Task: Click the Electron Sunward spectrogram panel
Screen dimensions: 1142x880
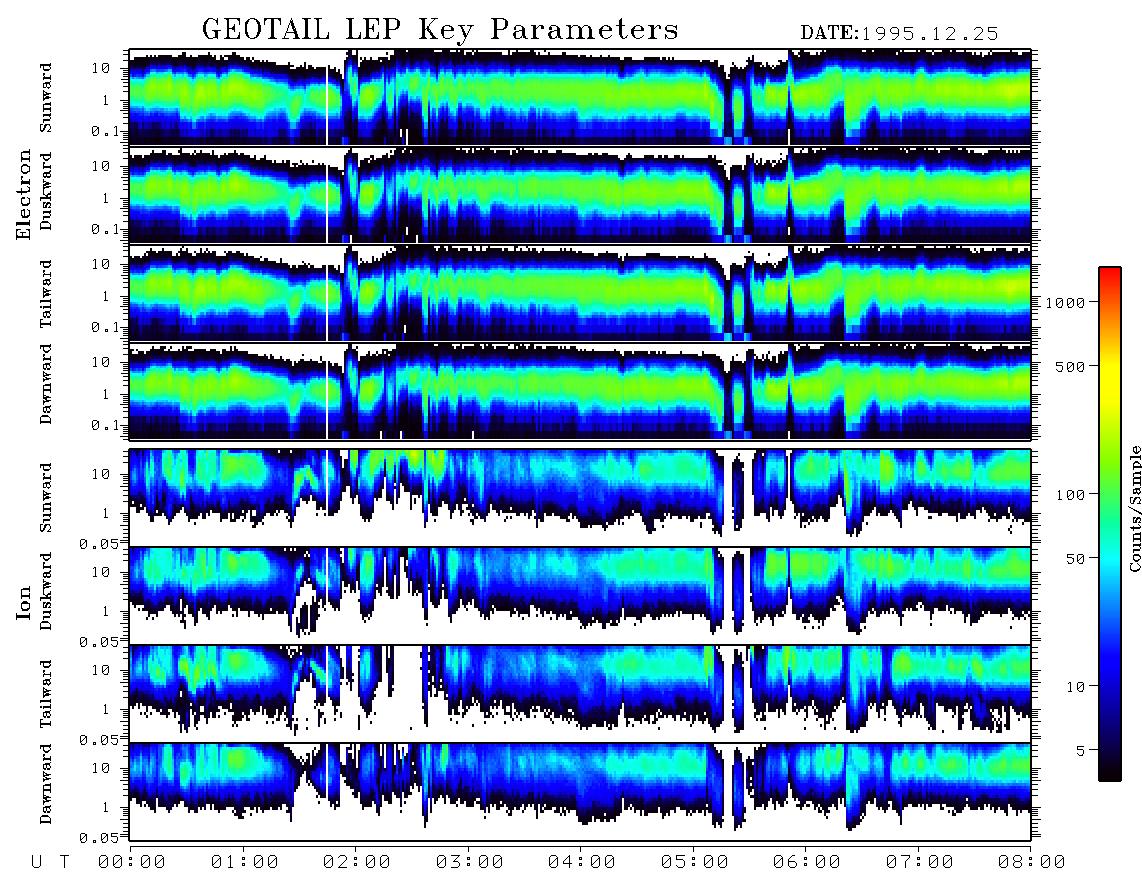Action: click(x=580, y=97)
